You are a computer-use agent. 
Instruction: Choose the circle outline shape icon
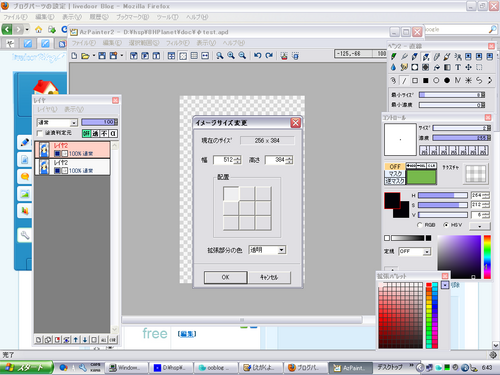point(436,80)
